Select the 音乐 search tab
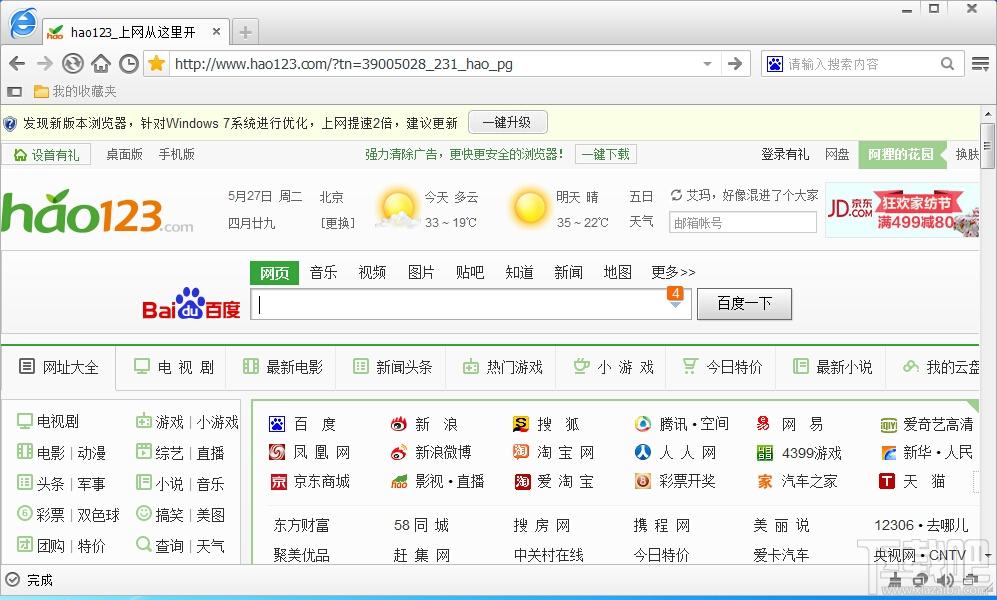997x600 pixels. point(323,273)
